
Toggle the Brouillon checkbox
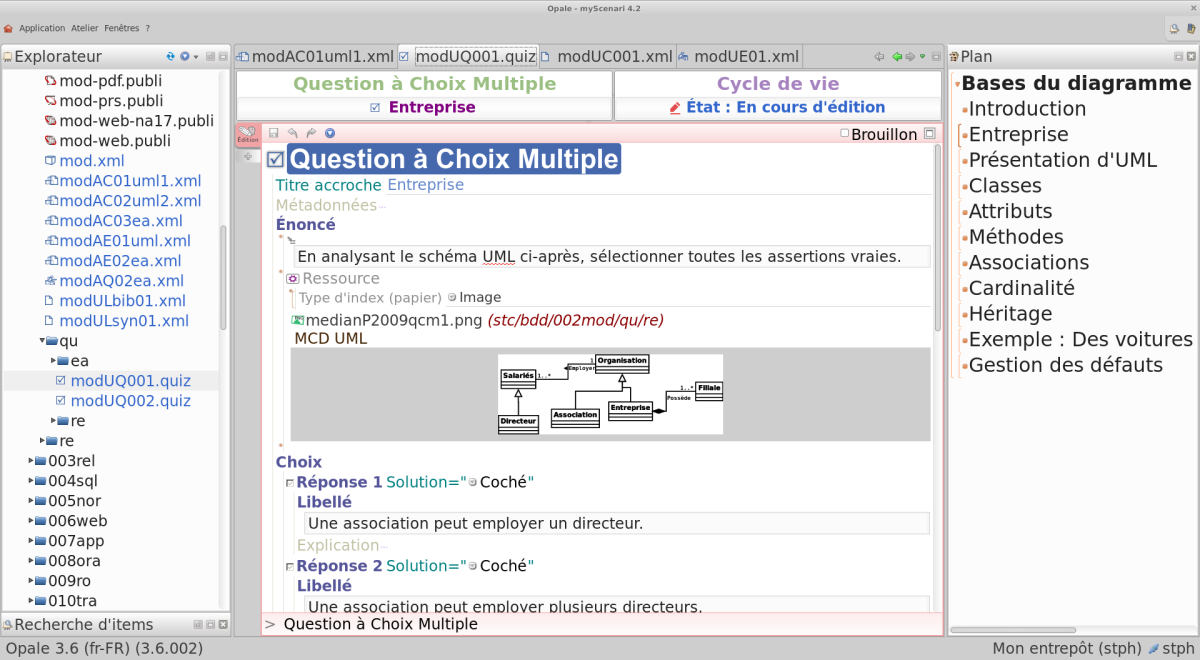pyautogui.click(x=845, y=134)
